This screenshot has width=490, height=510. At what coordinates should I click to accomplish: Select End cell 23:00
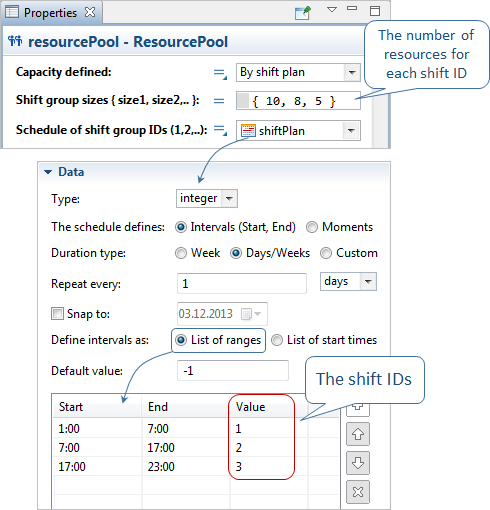186,466
